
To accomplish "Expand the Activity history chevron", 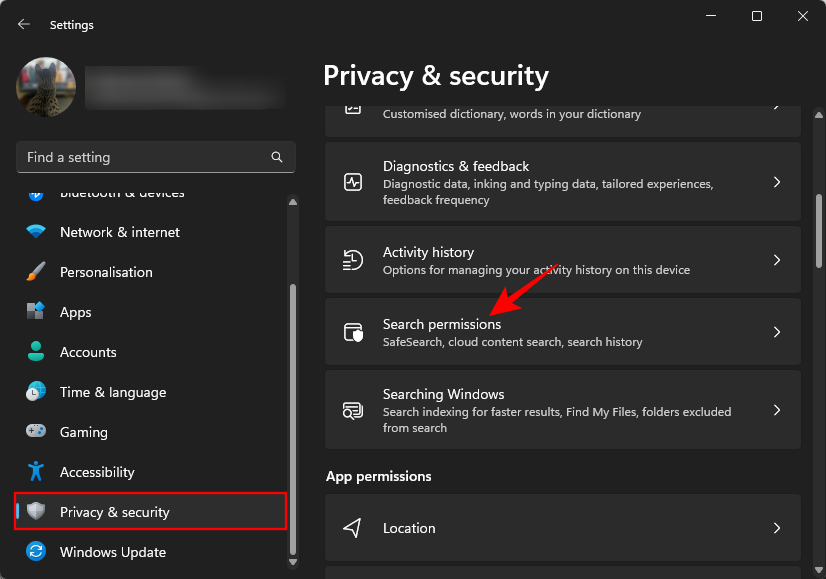I will tap(777, 260).
